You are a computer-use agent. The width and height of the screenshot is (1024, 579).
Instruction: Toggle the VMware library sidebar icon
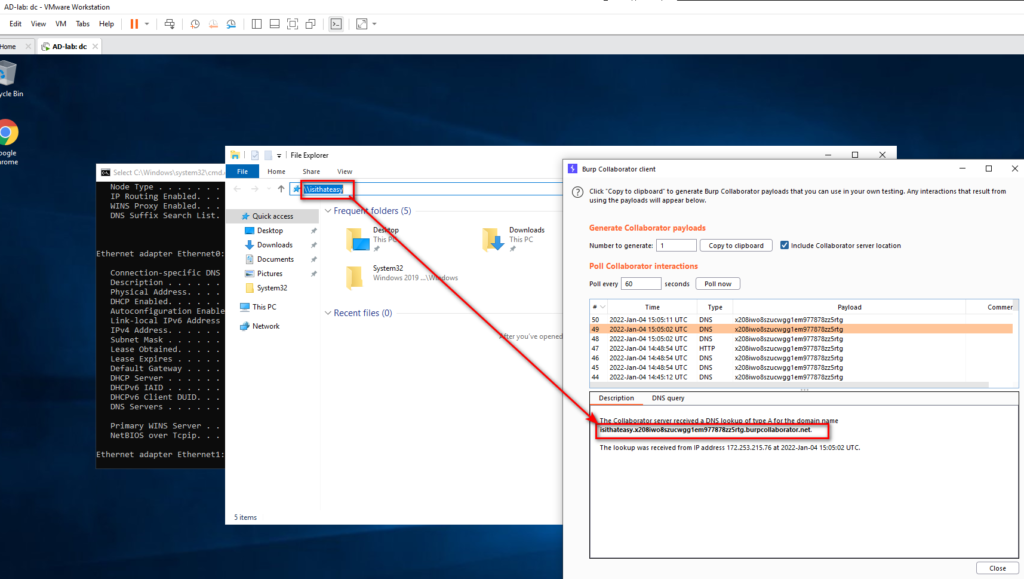(257, 24)
